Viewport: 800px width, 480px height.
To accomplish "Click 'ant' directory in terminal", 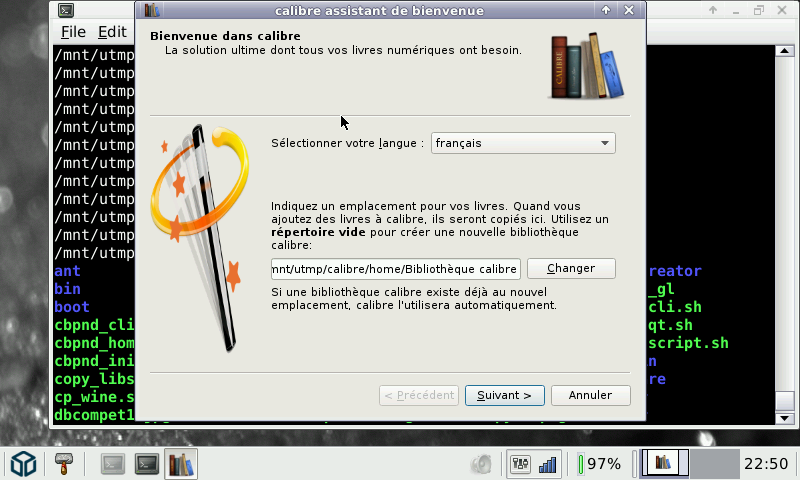I will [x=67, y=271].
